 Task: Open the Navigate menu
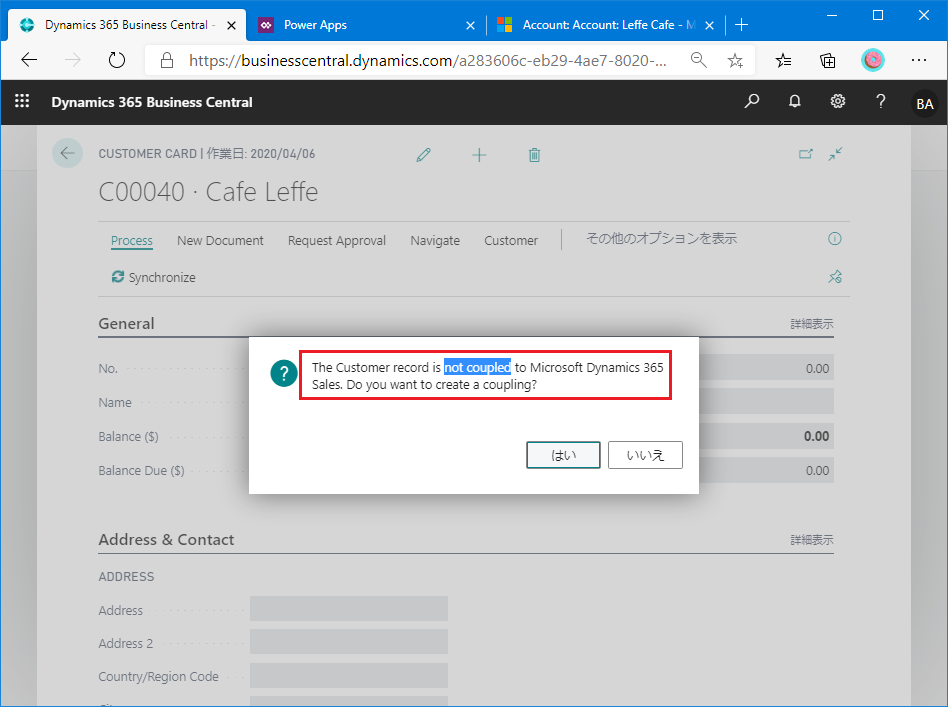435,241
